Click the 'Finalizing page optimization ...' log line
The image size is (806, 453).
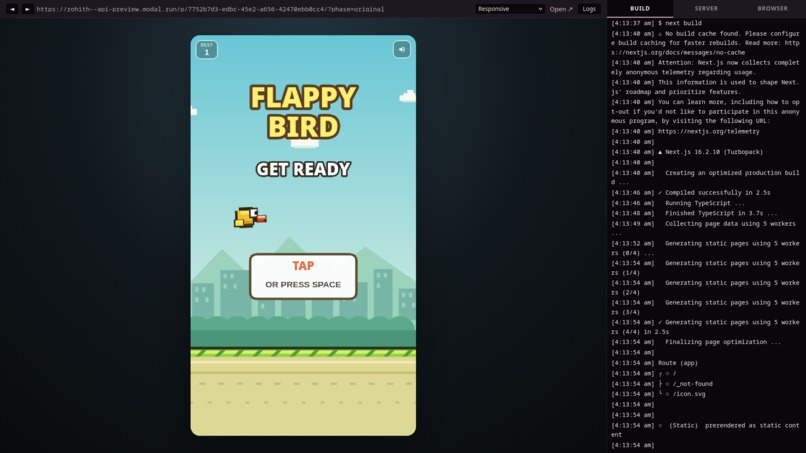(696, 342)
